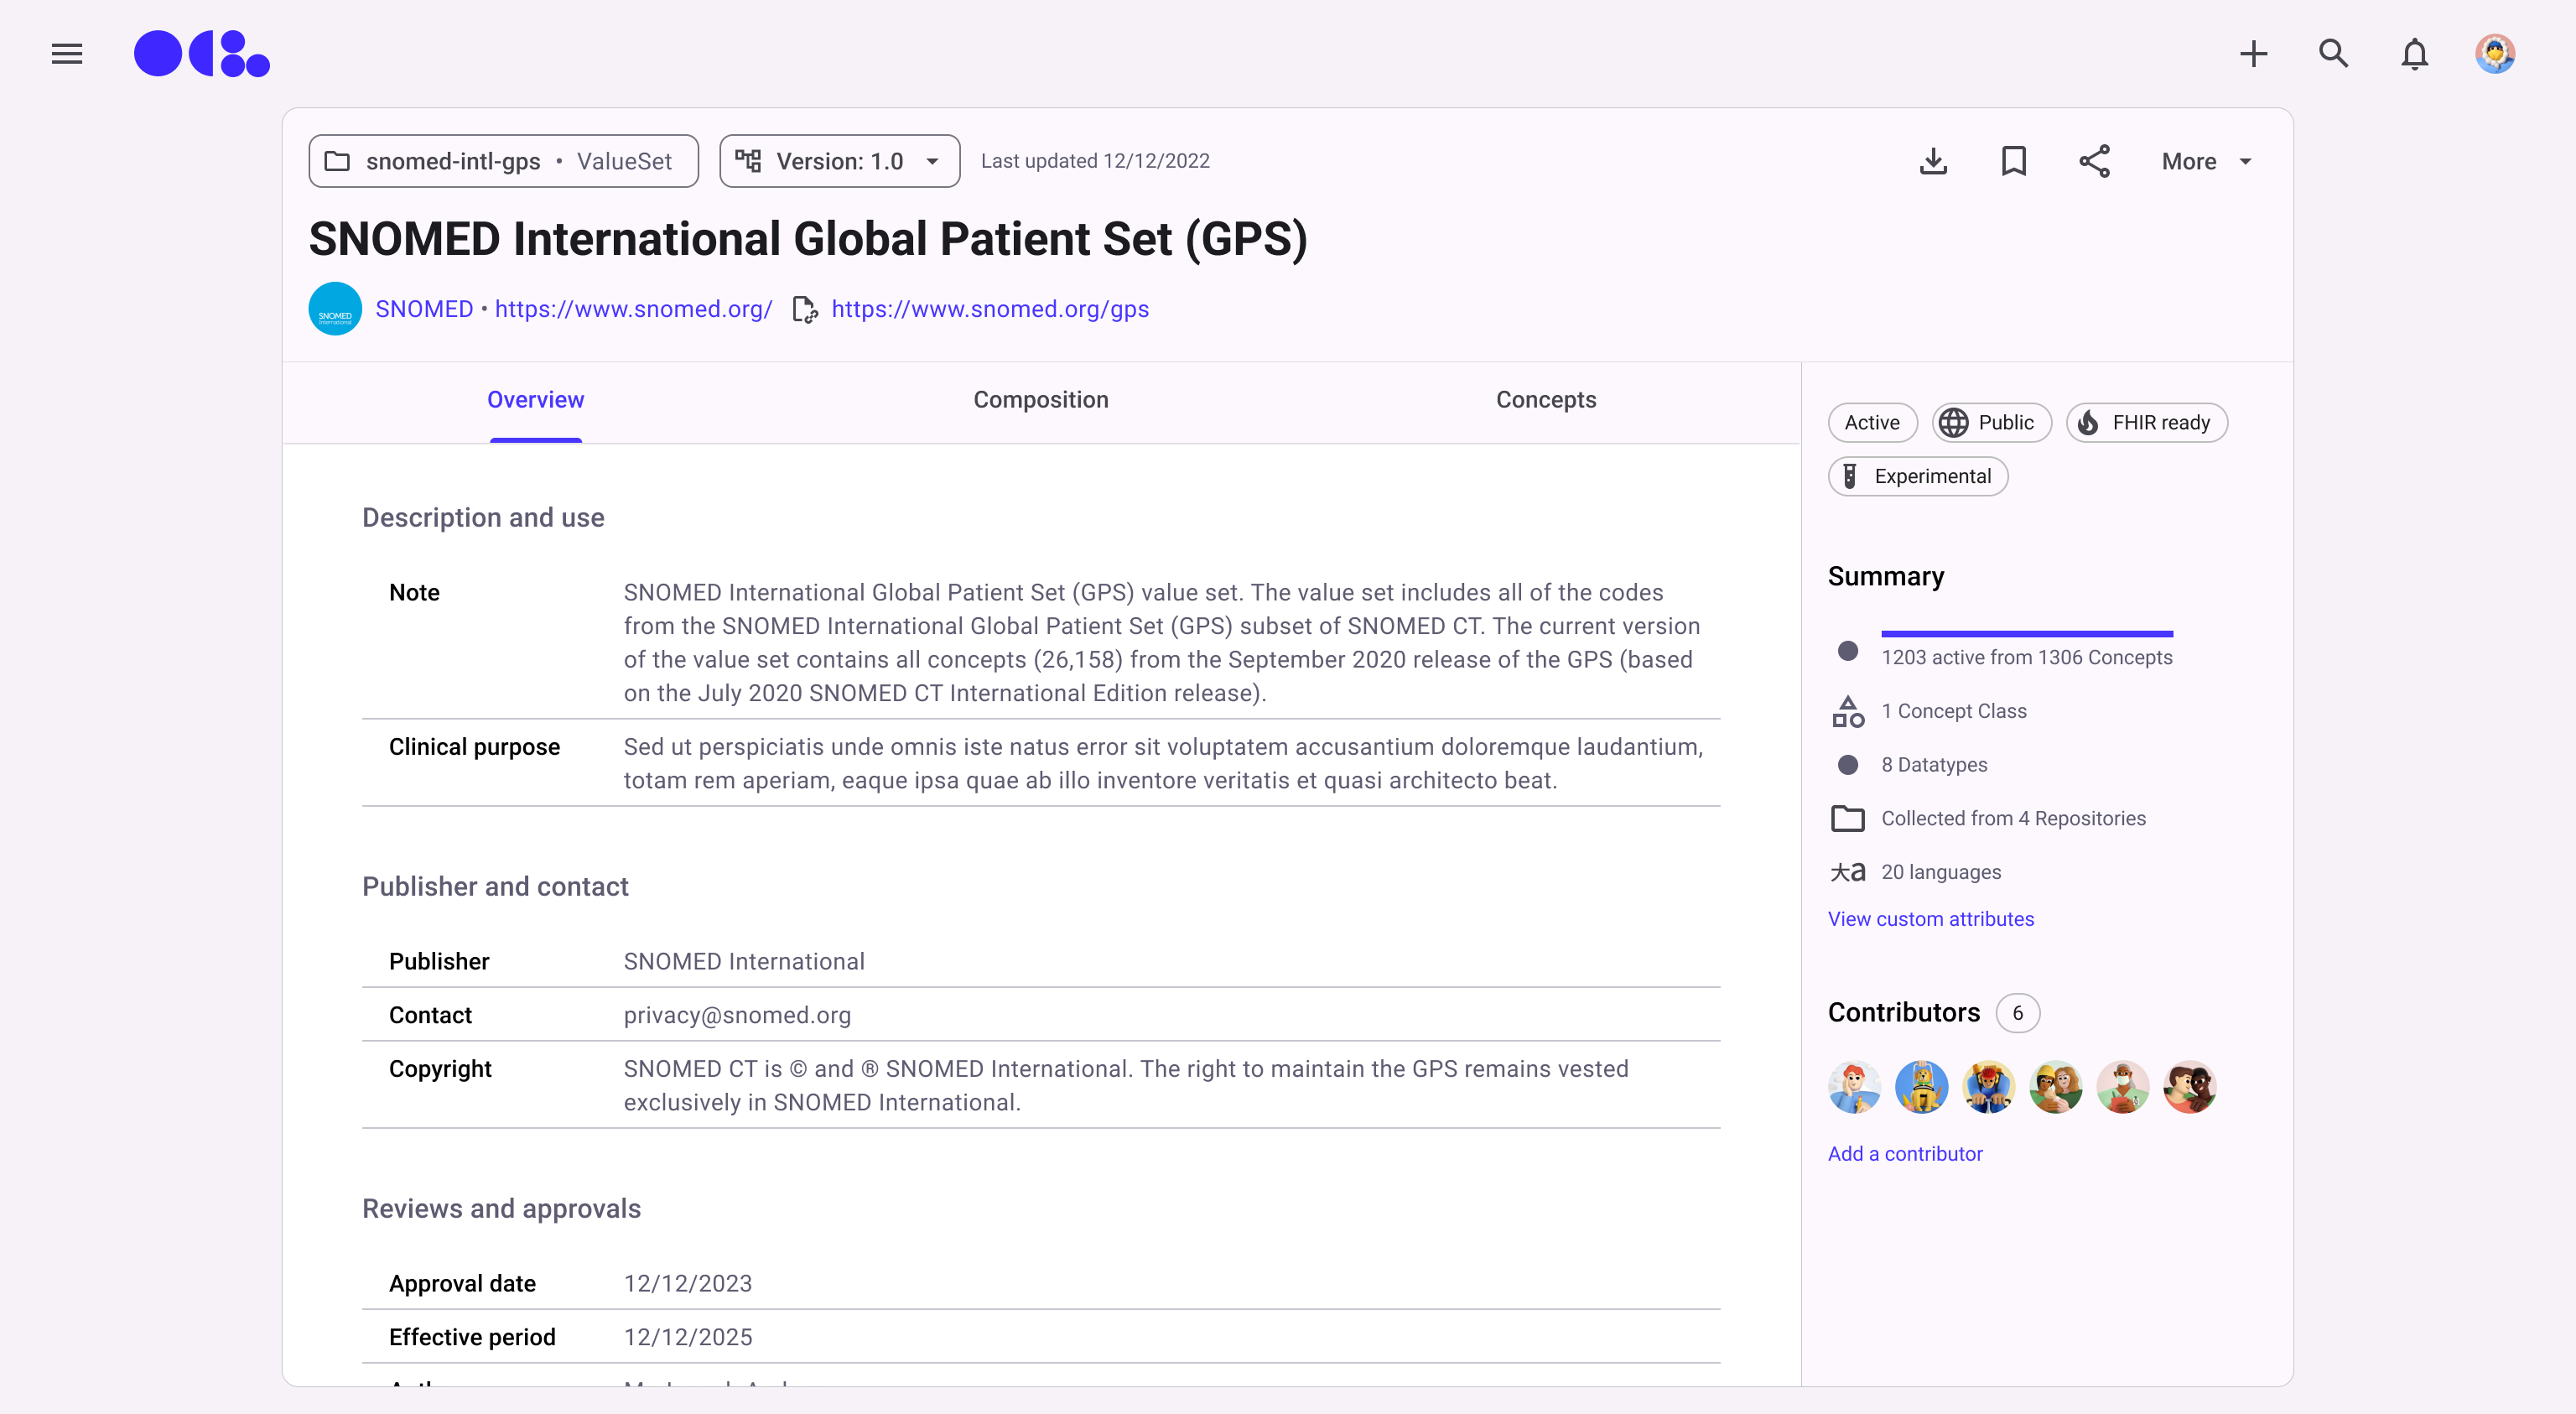Screen dimensions: 2576x1414
Task: Click the FHIR ready chip
Action: coord(2146,423)
